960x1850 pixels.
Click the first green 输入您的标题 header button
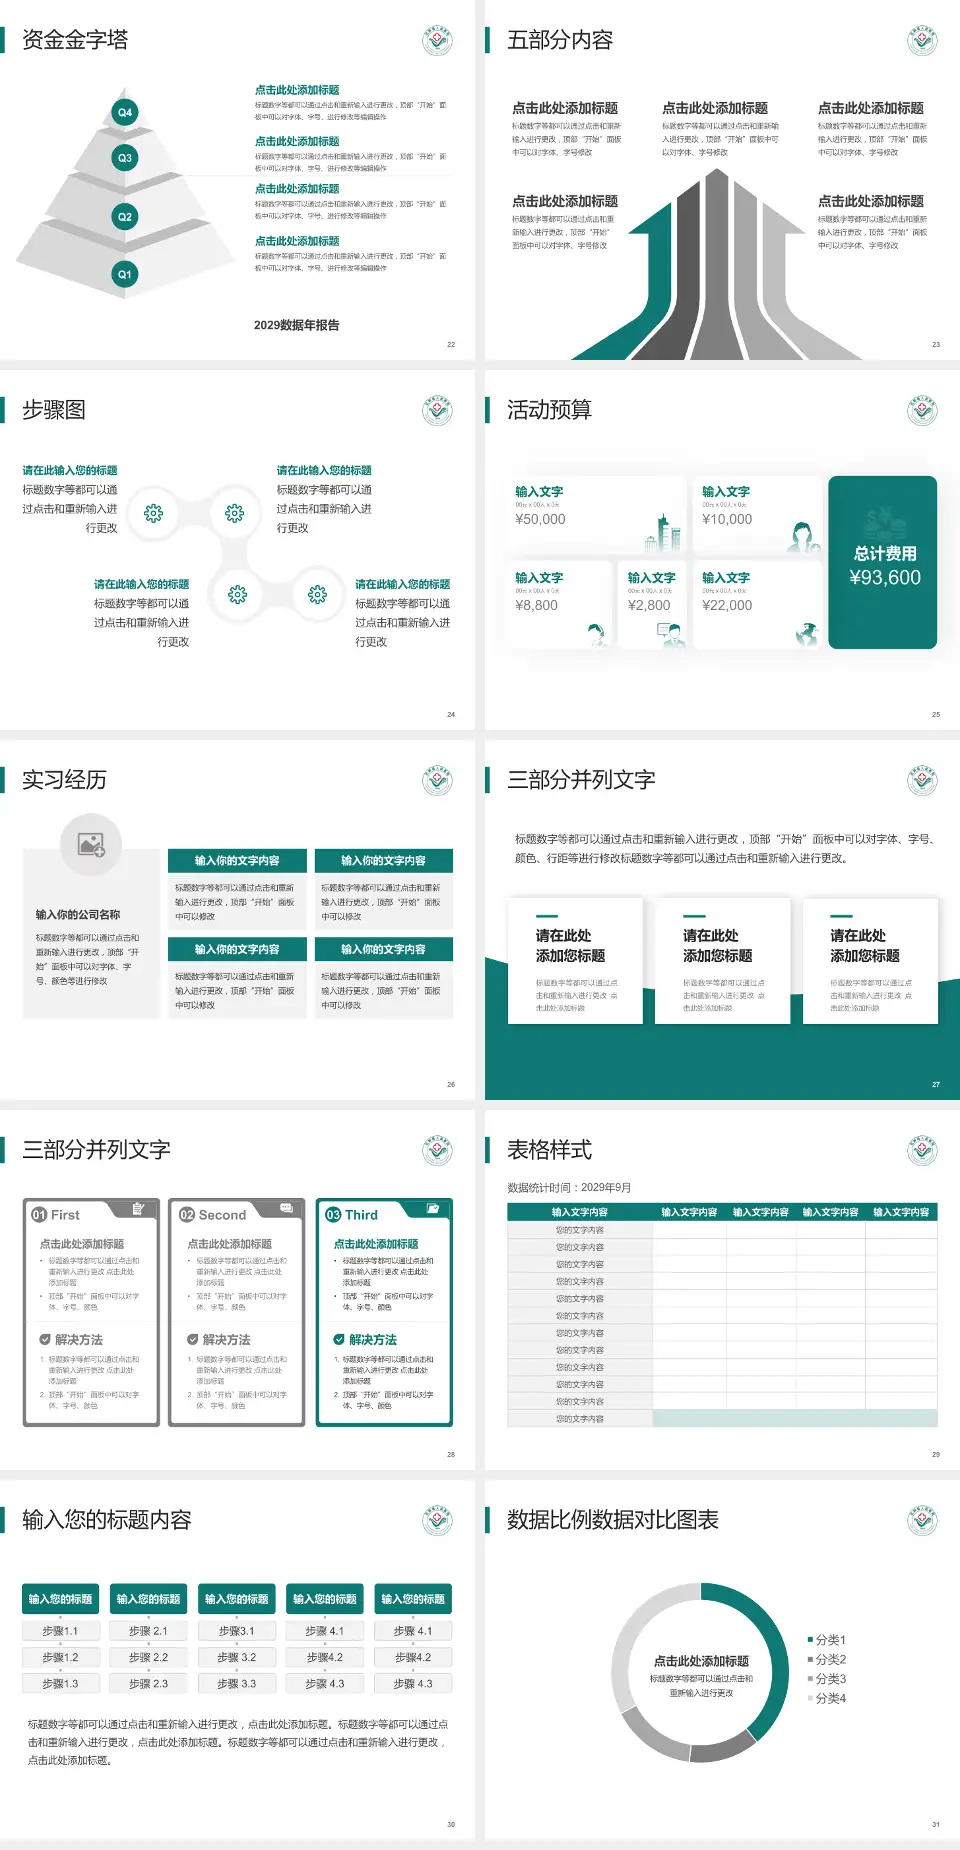pos(60,1599)
